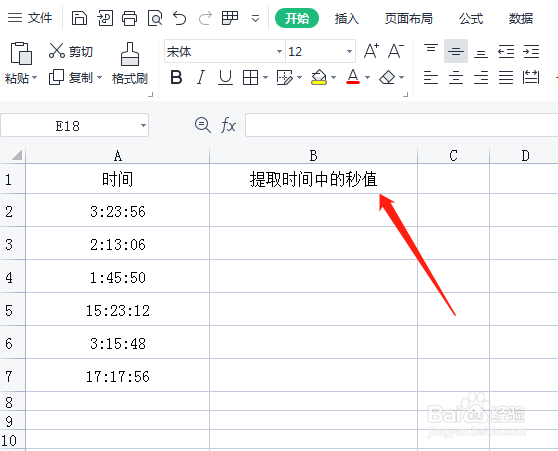The height and width of the screenshot is (451, 558).
Task: Toggle bold formatting
Action: point(176,77)
